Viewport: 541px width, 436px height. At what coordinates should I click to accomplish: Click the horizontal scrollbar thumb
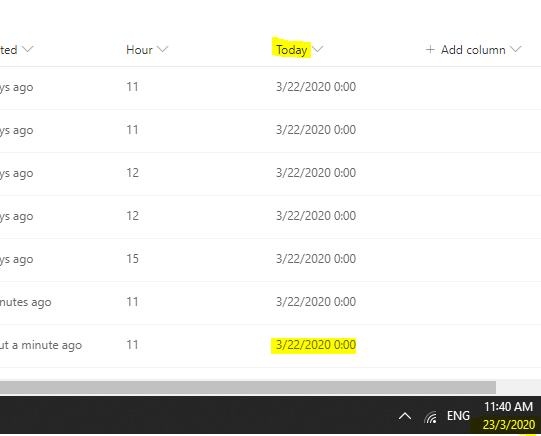(248, 387)
